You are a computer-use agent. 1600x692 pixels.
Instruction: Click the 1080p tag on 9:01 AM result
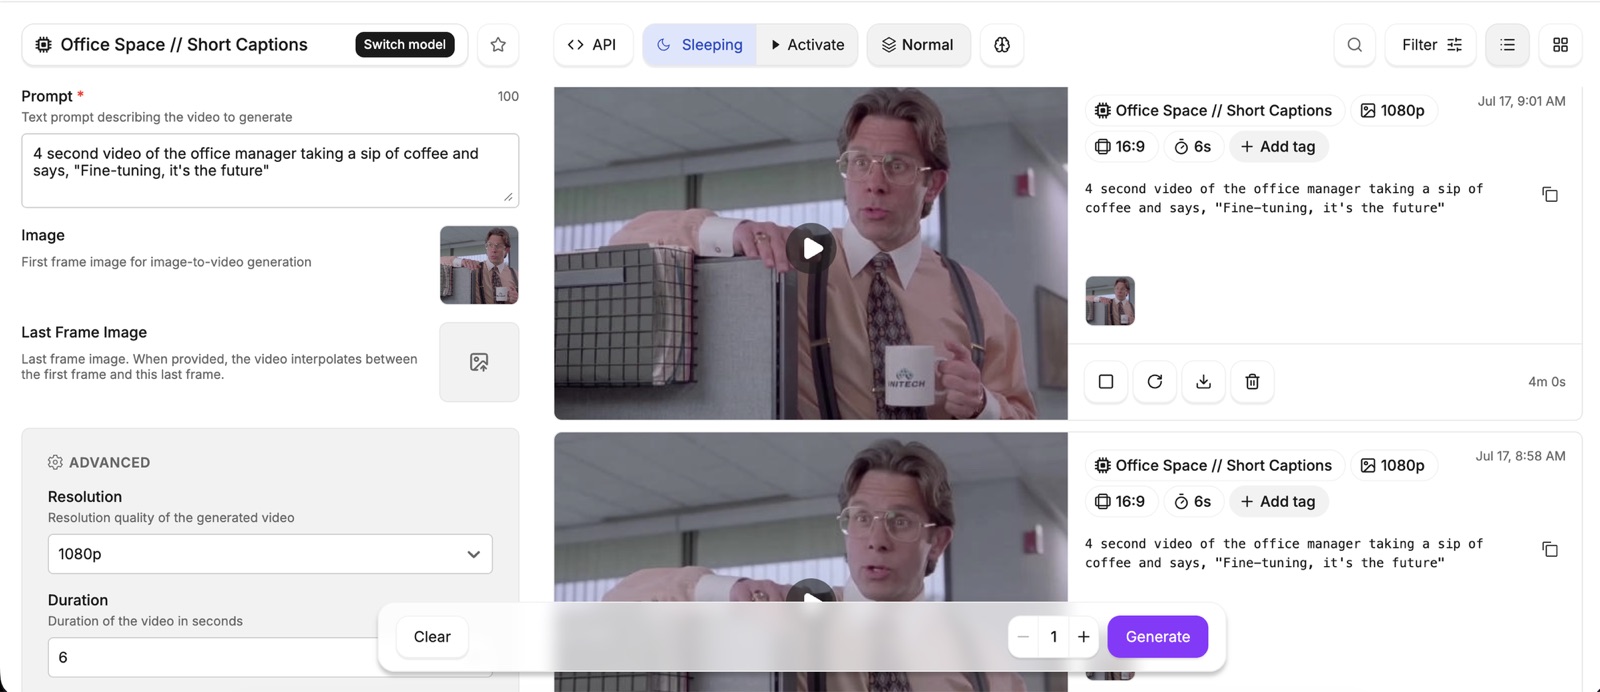point(1393,111)
